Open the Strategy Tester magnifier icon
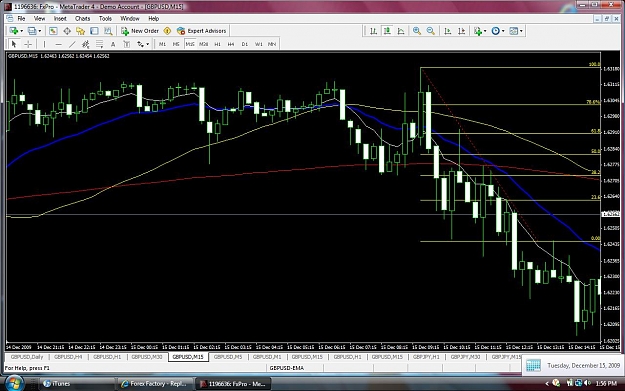 pyautogui.click(x=108, y=31)
